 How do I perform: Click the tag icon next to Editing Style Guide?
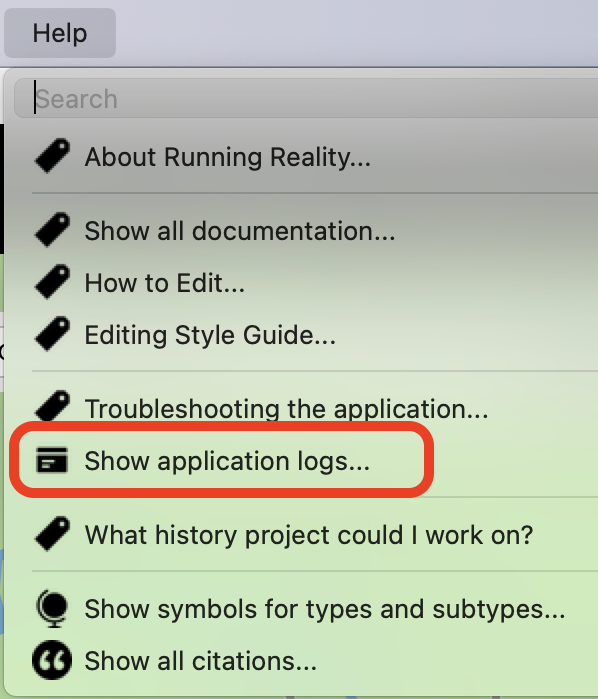tap(52, 334)
